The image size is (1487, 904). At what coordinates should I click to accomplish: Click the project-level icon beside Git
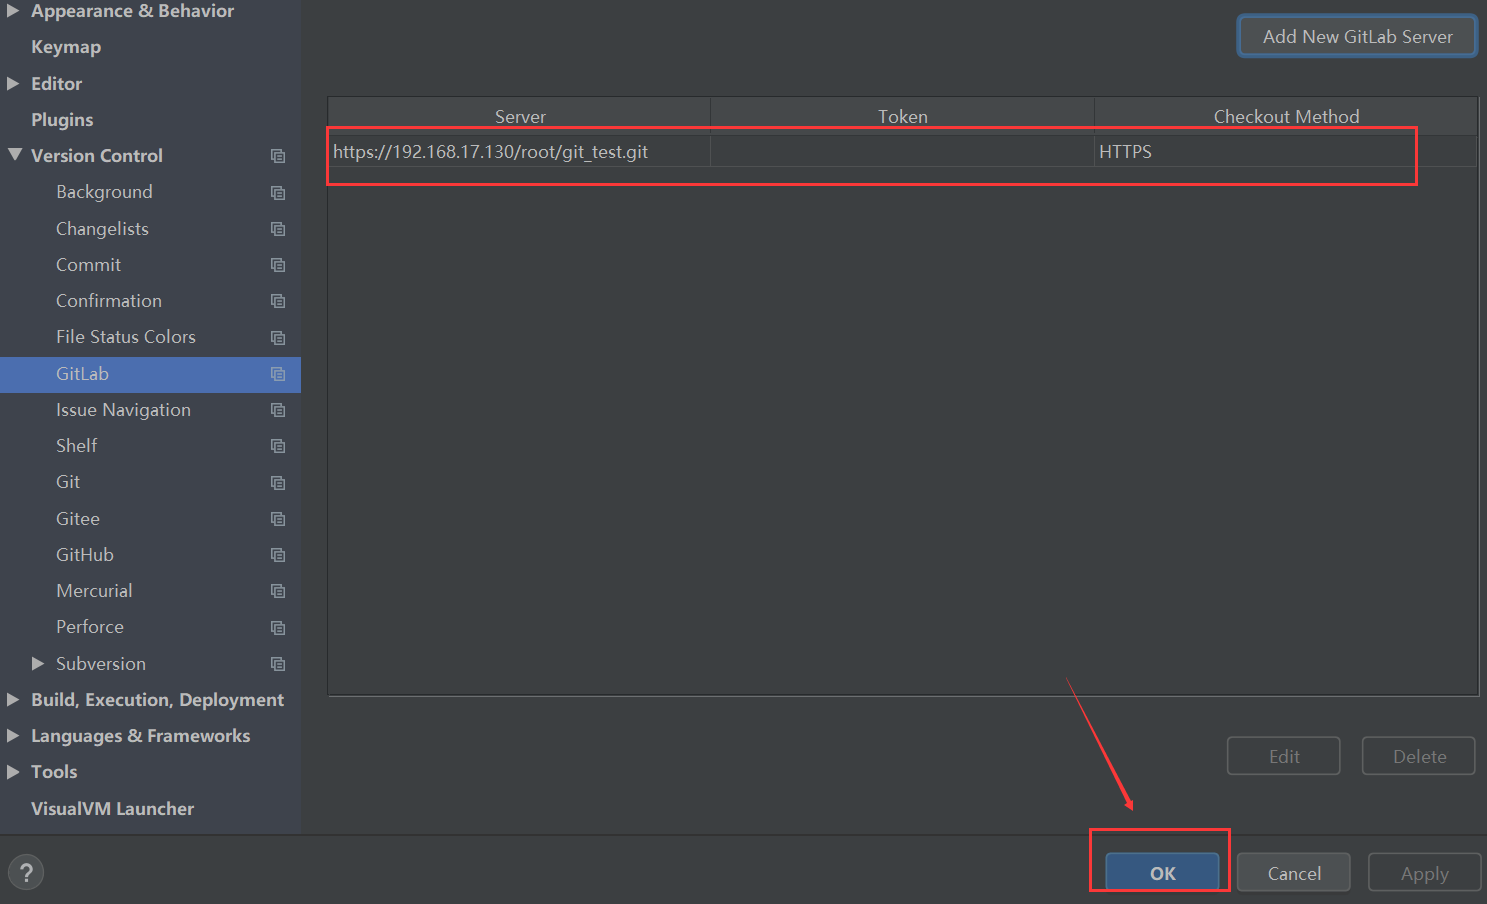[278, 483]
